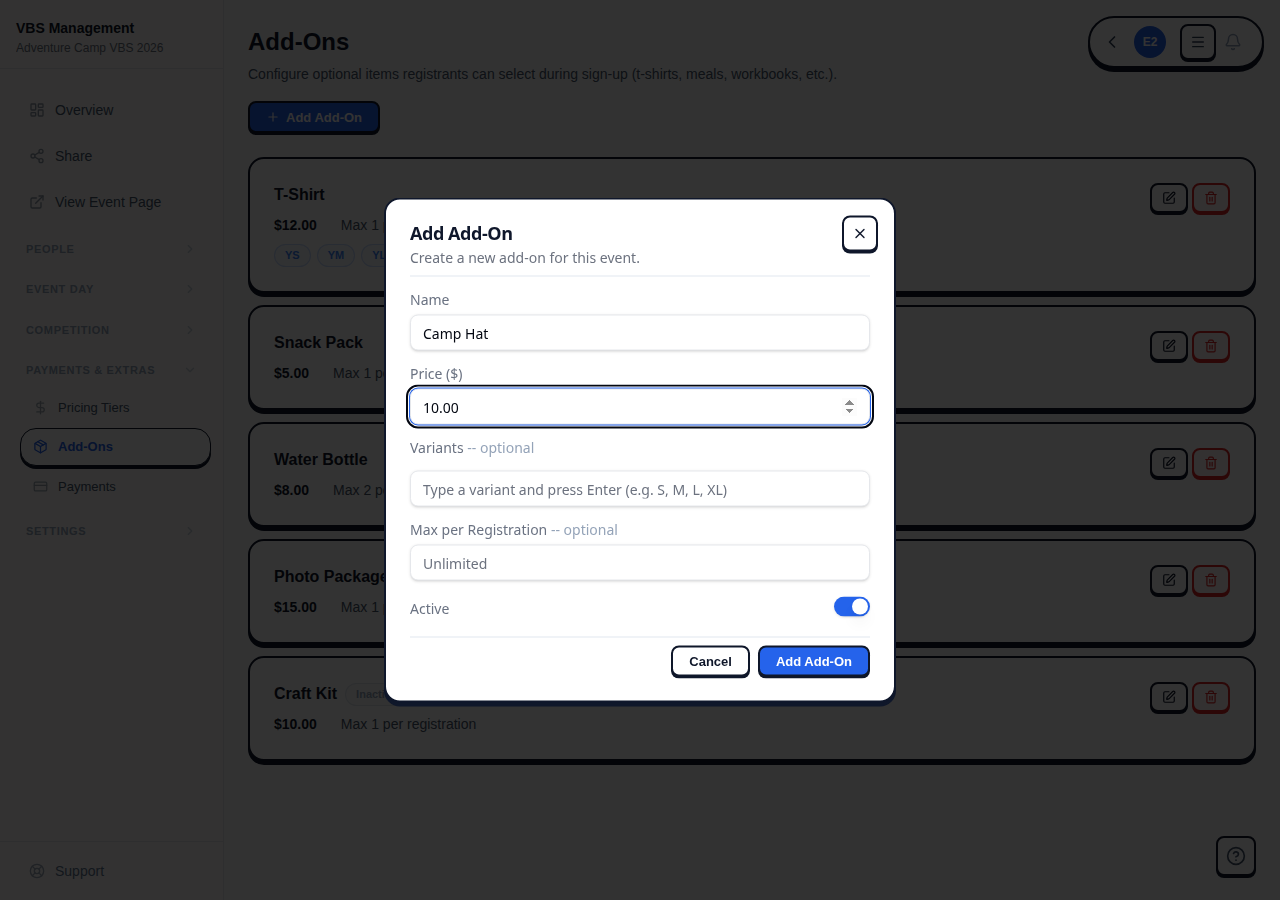Screen dimensions: 1280x900
Task: Expand the SETTINGS section
Action: 110,531
